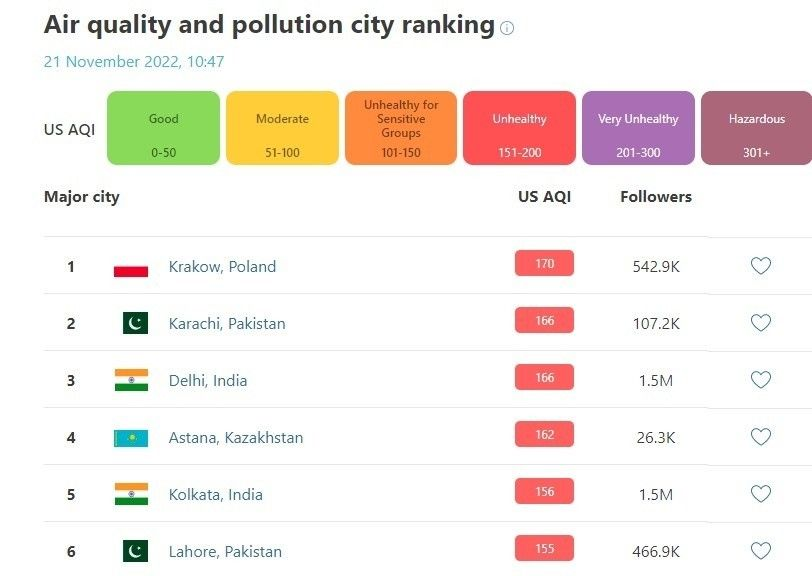Click heart icon for Kolkata, India
Screen dimensions: 812x576
click(761, 494)
